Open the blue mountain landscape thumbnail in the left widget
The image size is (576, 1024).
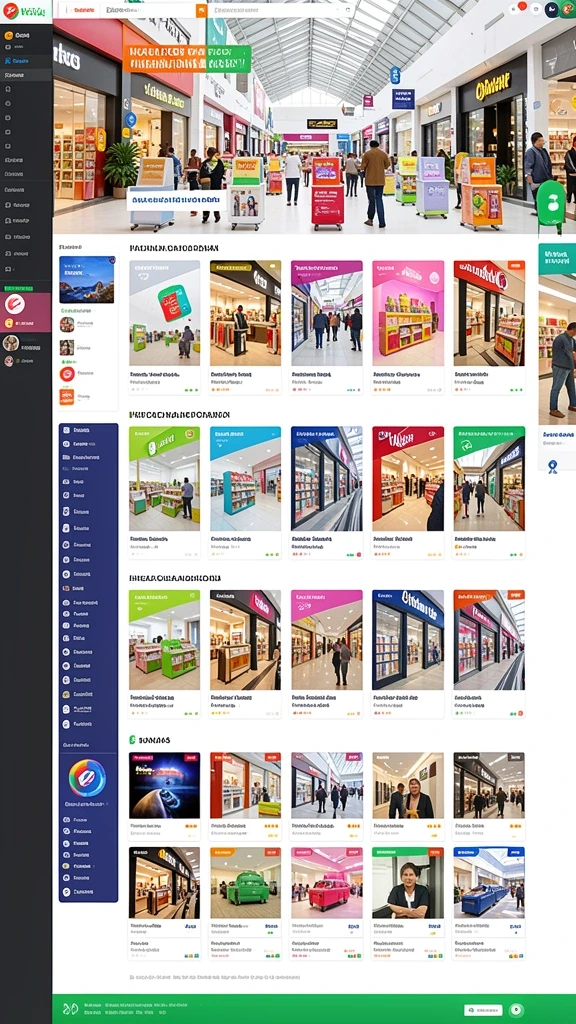[x=87, y=280]
